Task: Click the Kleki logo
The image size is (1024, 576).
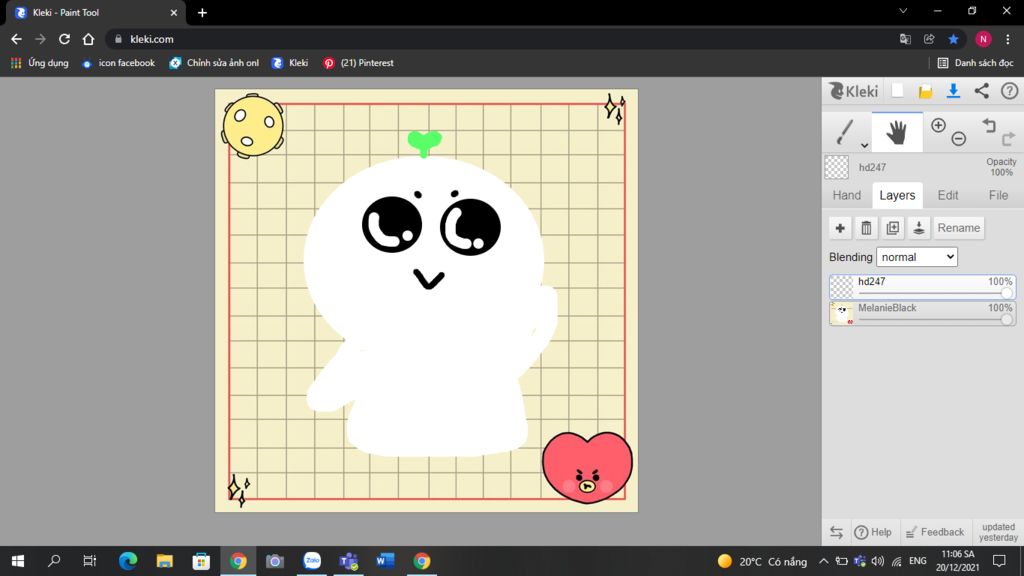Action: [x=853, y=91]
